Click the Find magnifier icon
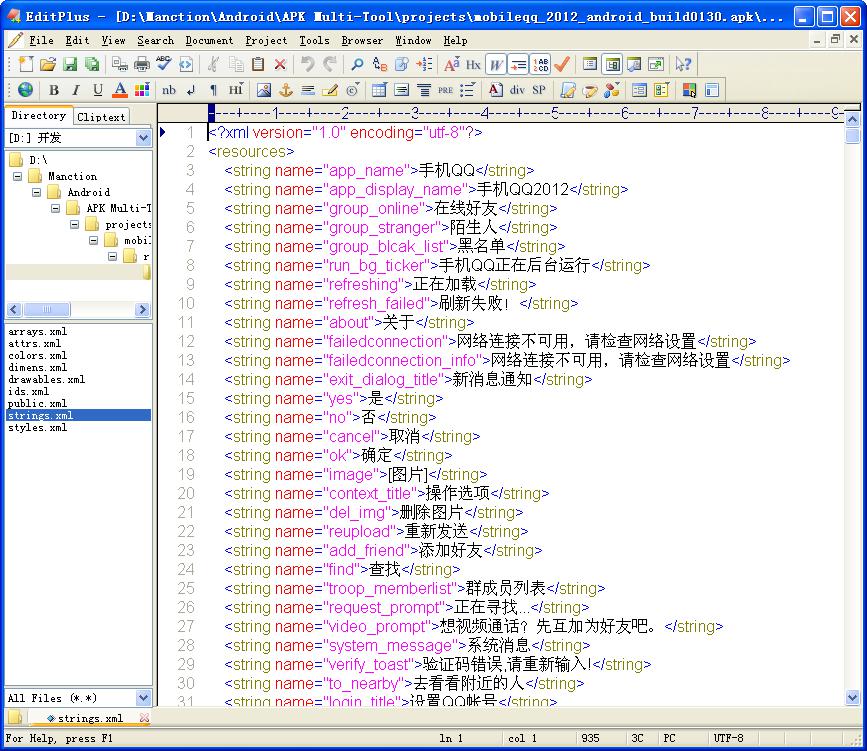This screenshot has width=867, height=751. click(356, 64)
